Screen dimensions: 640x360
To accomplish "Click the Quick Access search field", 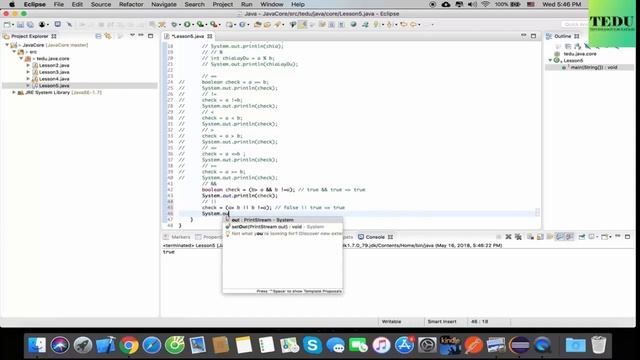I will (x=575, y=24).
